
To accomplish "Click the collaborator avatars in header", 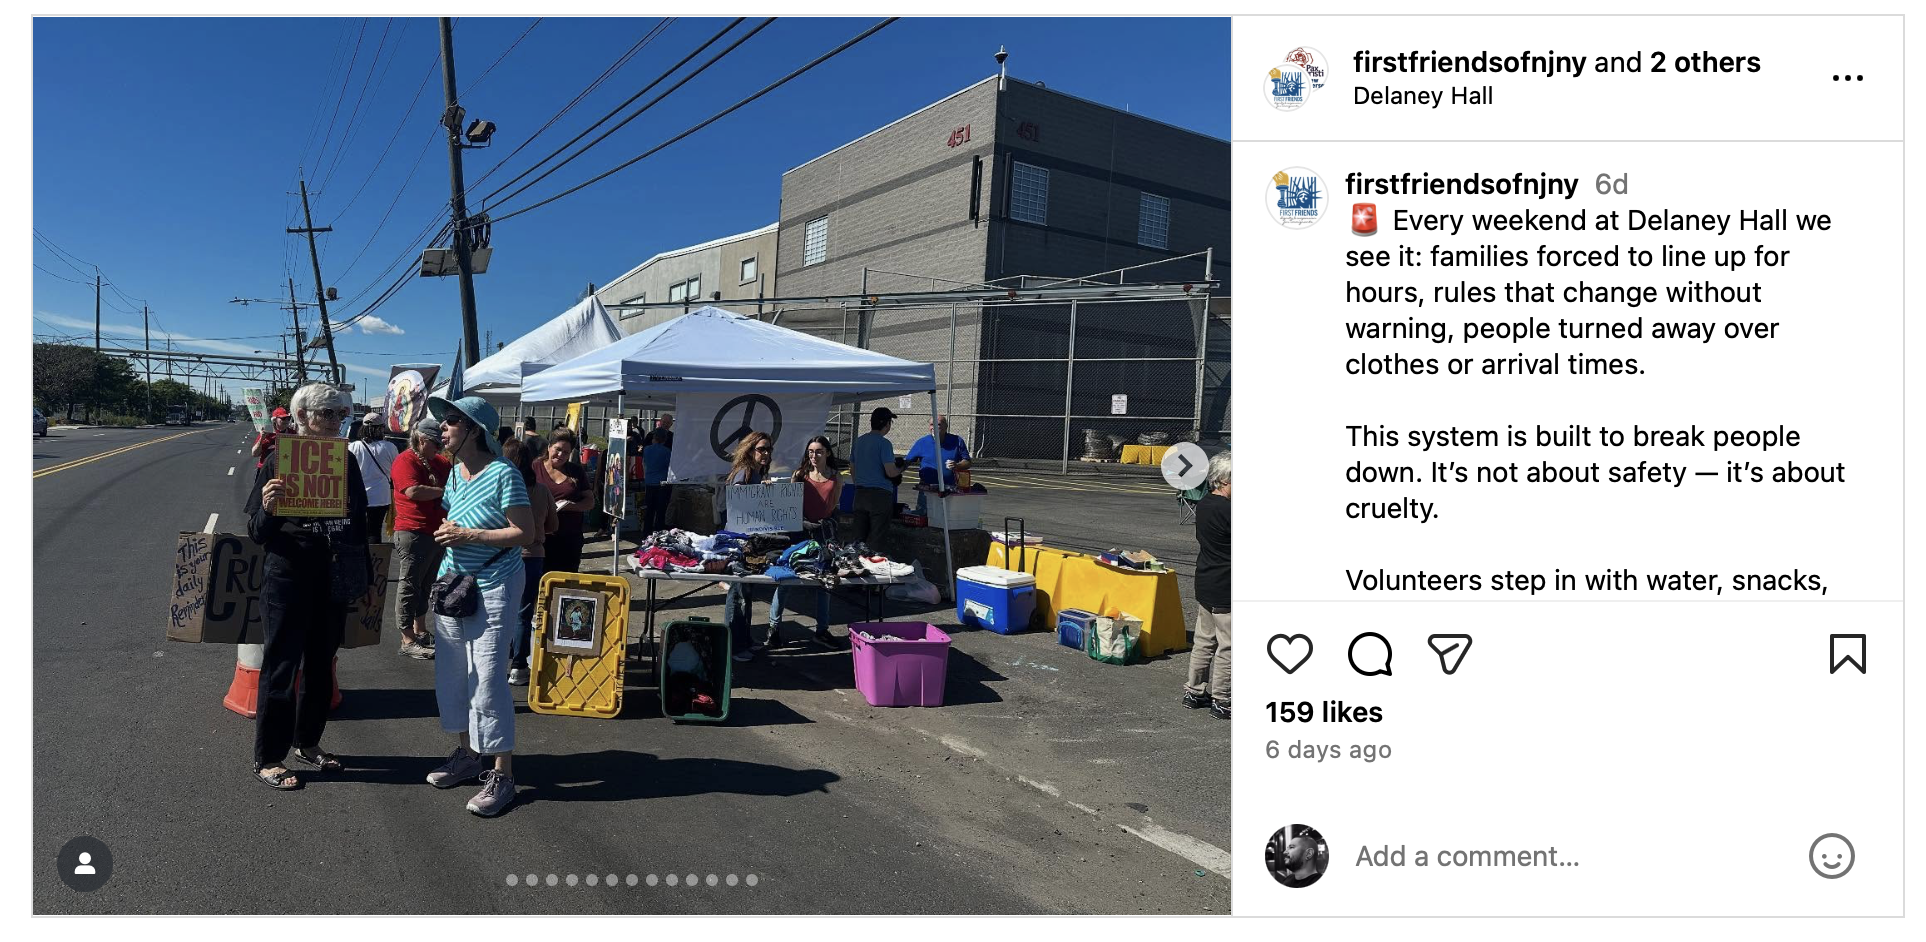I will click(x=1296, y=78).
